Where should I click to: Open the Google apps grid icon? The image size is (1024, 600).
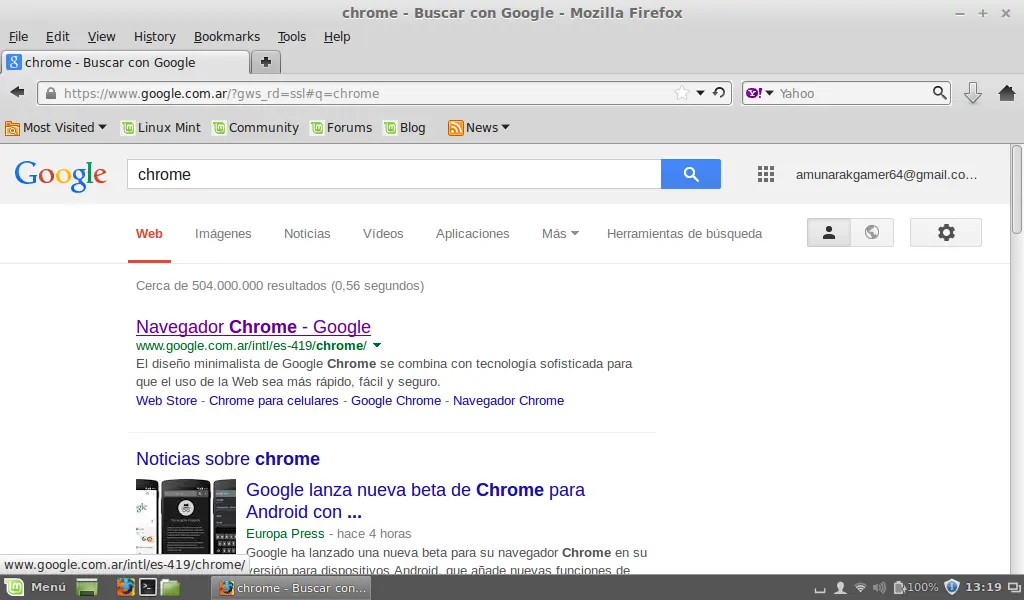765,174
